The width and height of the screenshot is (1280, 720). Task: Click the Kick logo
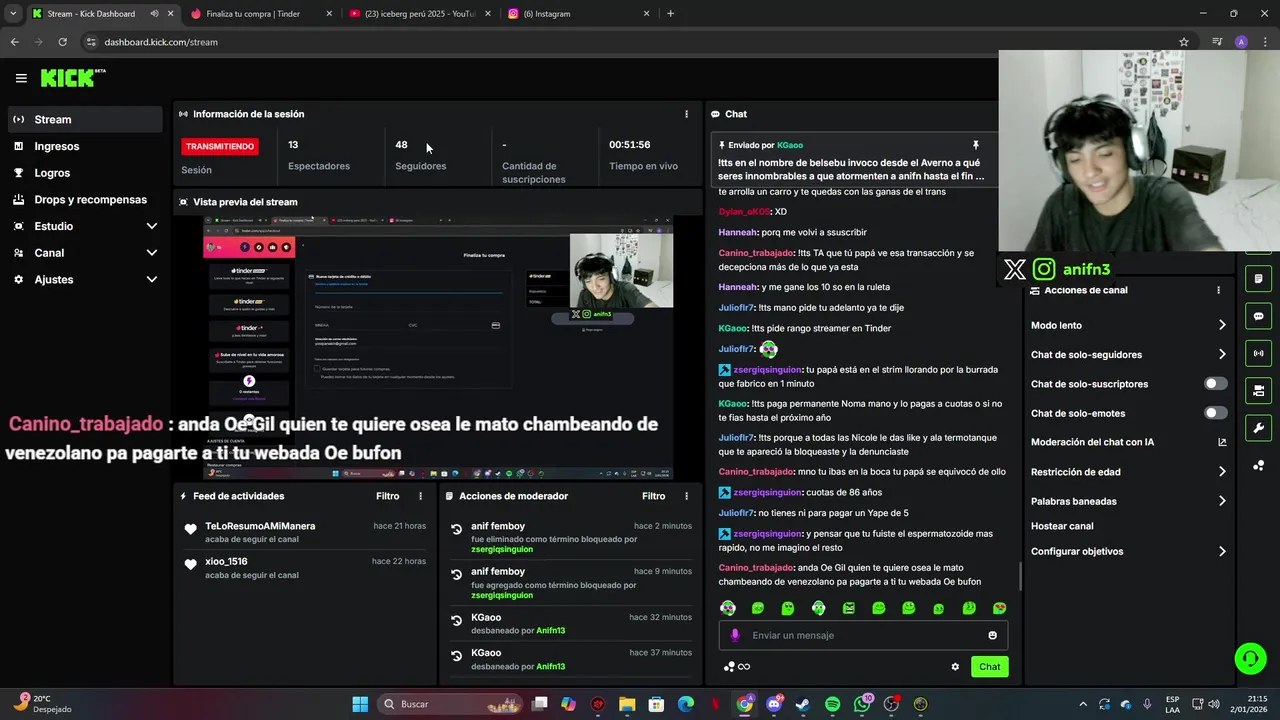pyautogui.click(x=72, y=78)
